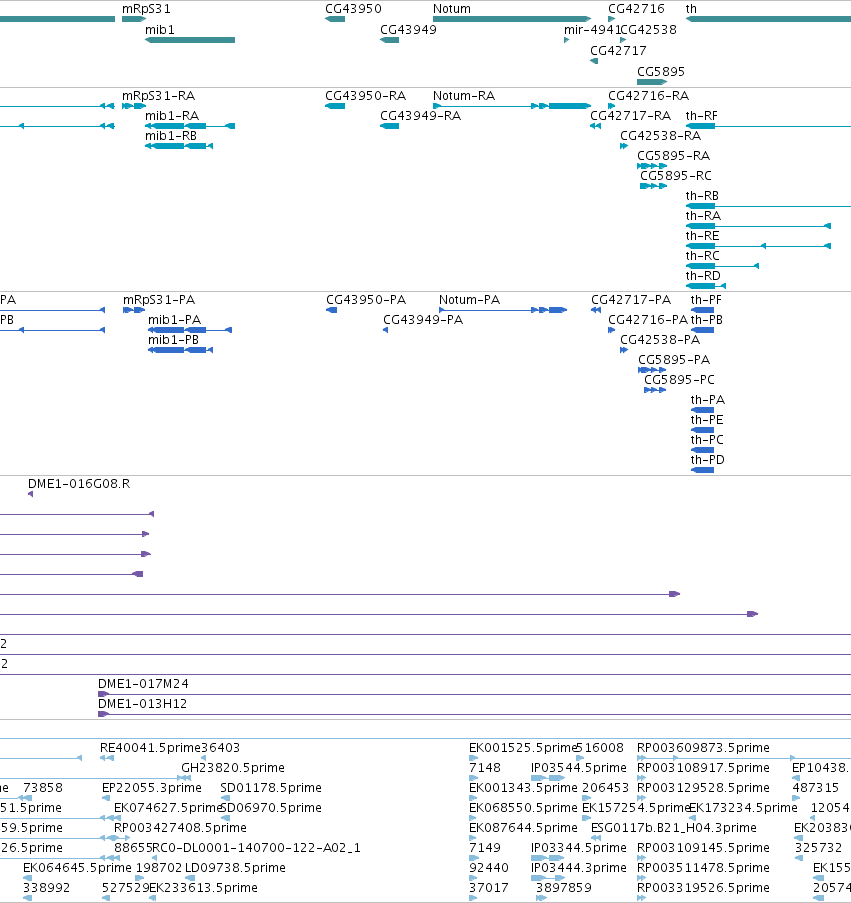851x903 pixels.
Task: Select transcript CG42538-RA
Action: tap(624, 146)
